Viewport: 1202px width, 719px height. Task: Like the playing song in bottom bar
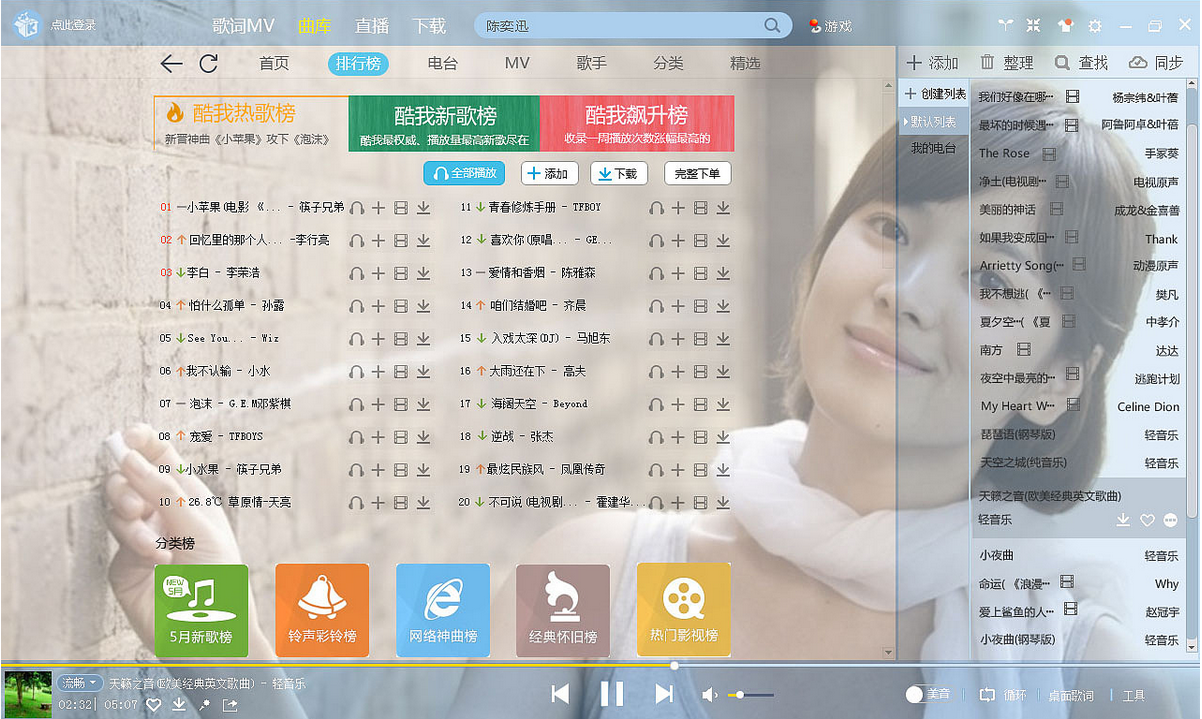click(x=153, y=705)
